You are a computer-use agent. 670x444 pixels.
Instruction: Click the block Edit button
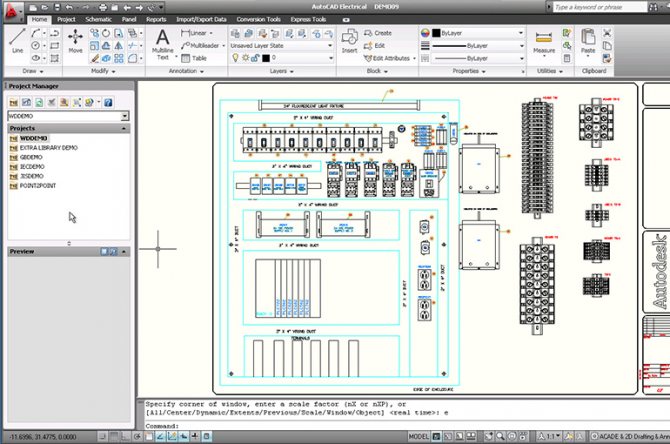[374, 45]
